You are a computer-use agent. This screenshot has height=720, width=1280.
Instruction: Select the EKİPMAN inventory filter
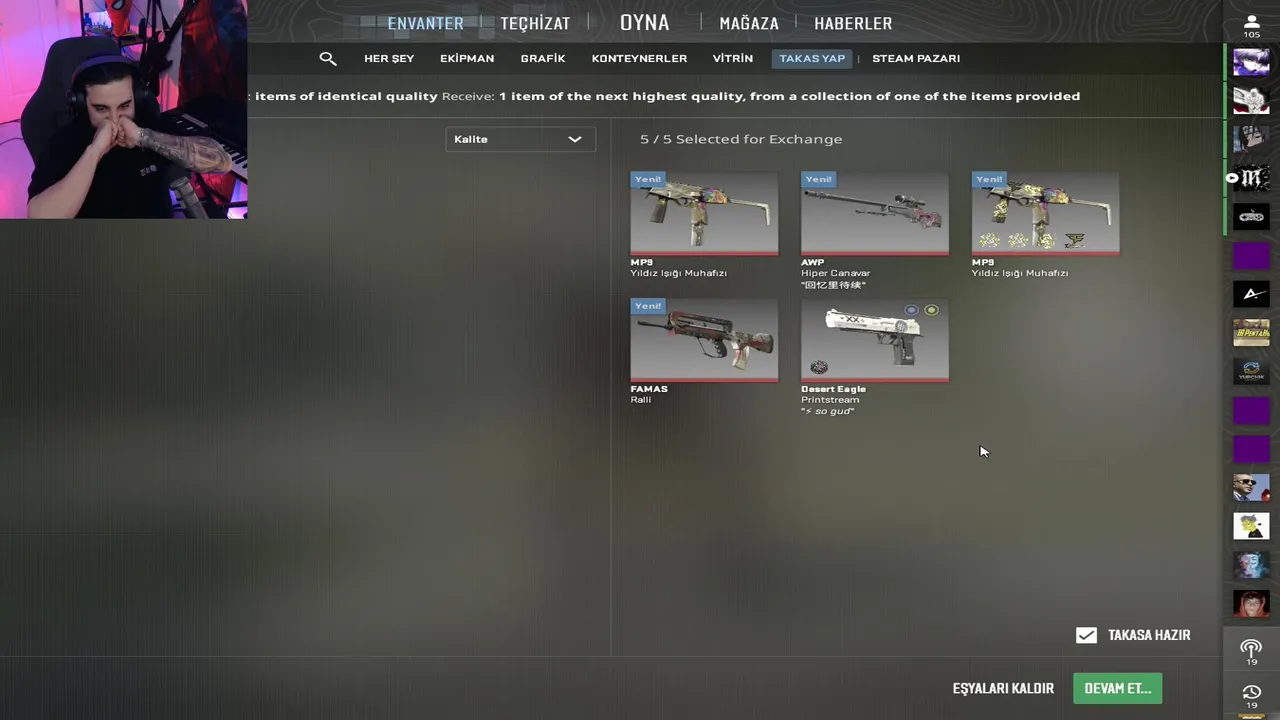[467, 59]
